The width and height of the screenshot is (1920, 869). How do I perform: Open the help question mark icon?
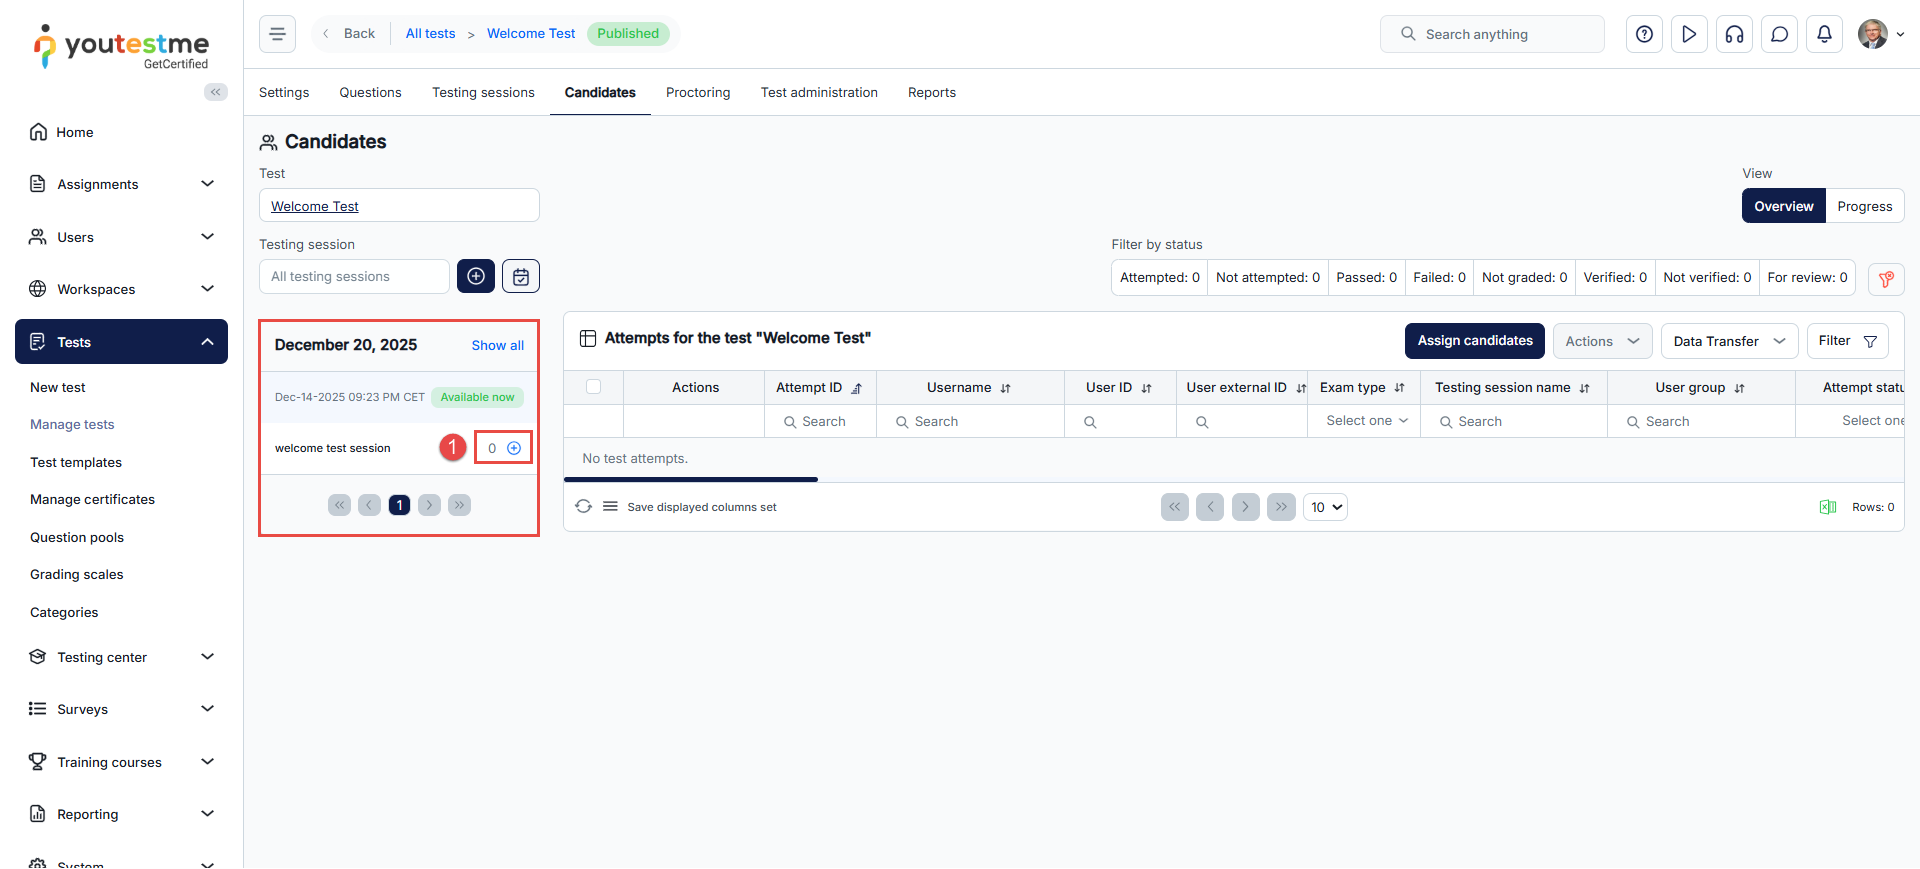[x=1644, y=34]
